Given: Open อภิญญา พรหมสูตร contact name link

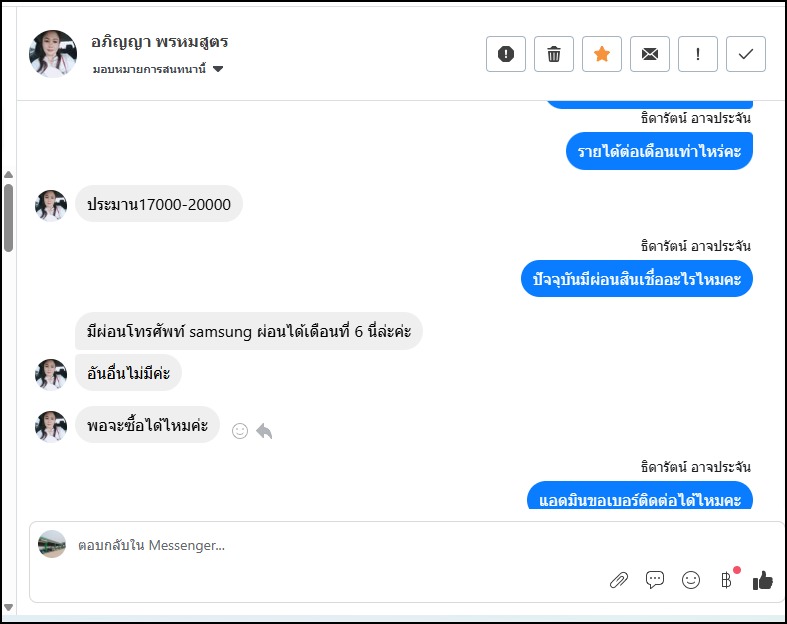Looking at the screenshot, I should coord(160,42).
